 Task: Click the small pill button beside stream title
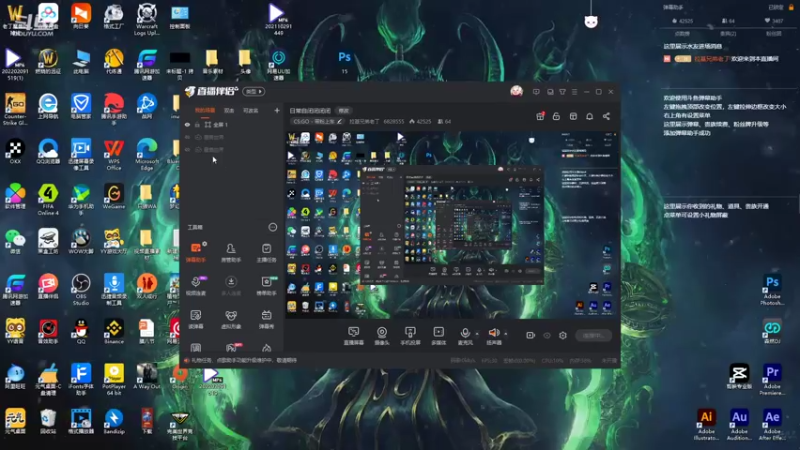pyautogui.click(x=344, y=111)
